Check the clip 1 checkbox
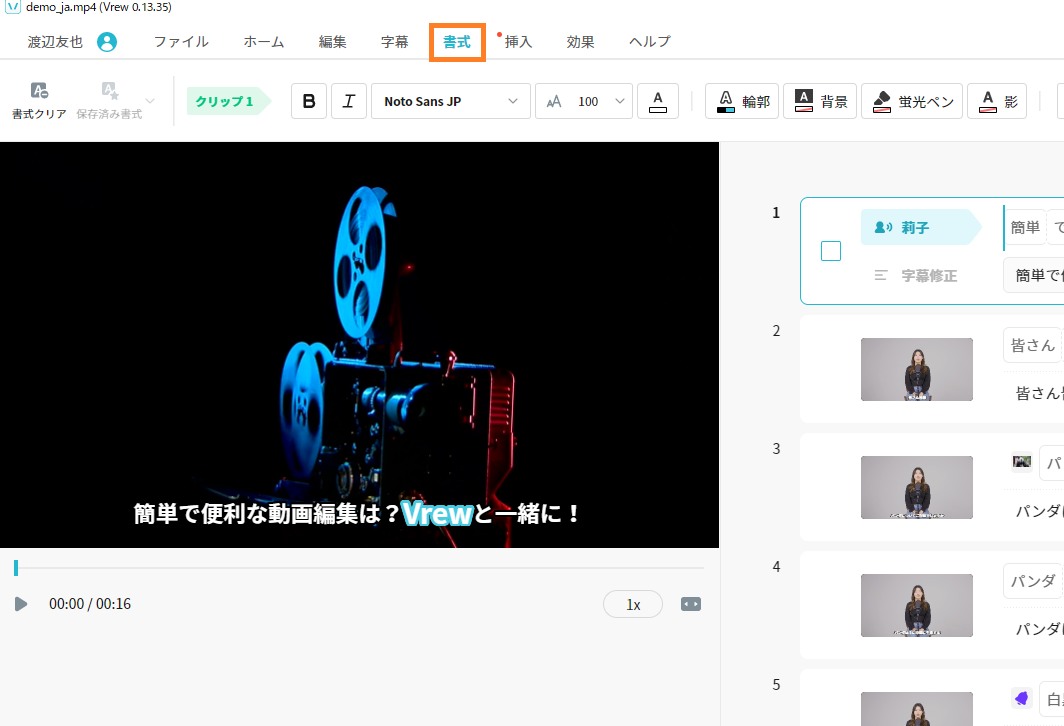Screen dimensions: 1064x726 coord(831,251)
